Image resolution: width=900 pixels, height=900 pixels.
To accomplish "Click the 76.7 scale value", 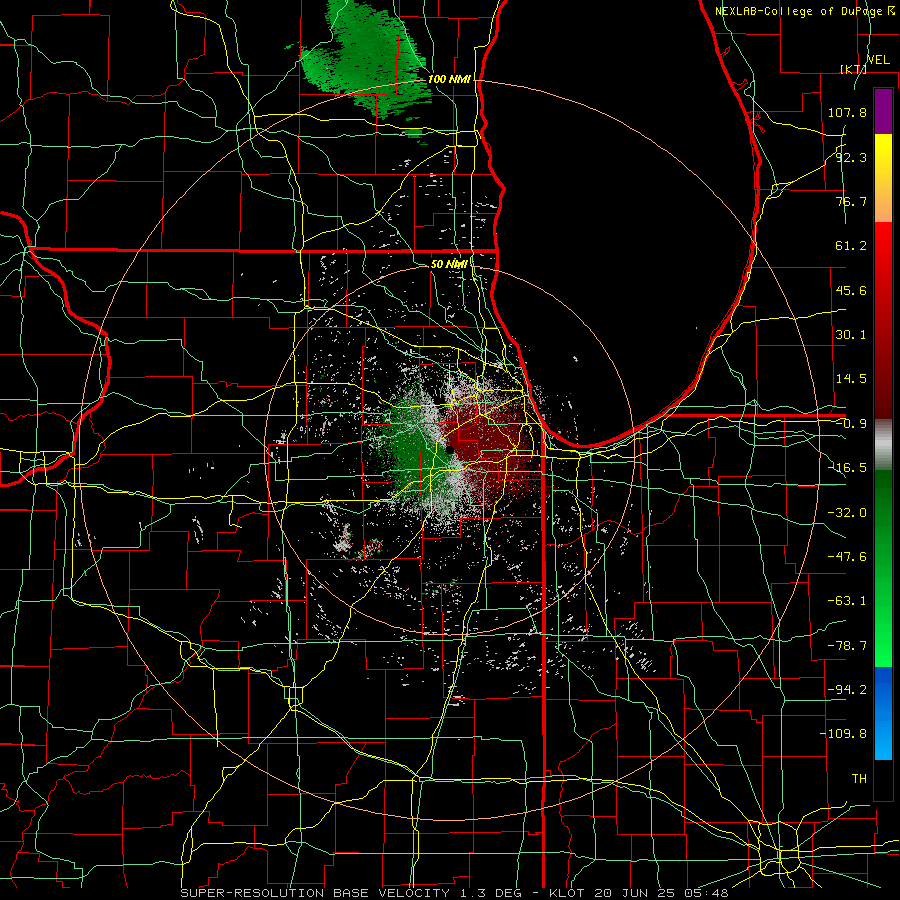I will (851, 201).
